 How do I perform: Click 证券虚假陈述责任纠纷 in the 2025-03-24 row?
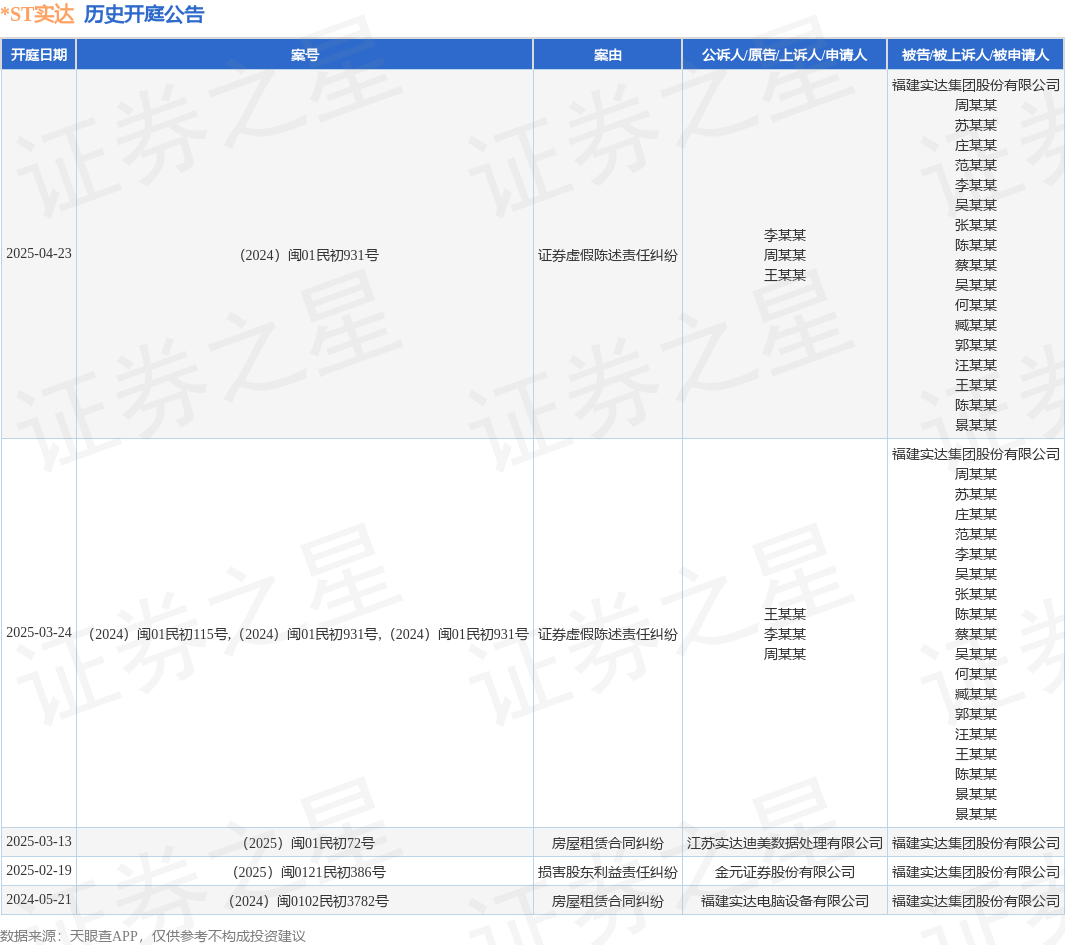click(x=607, y=635)
